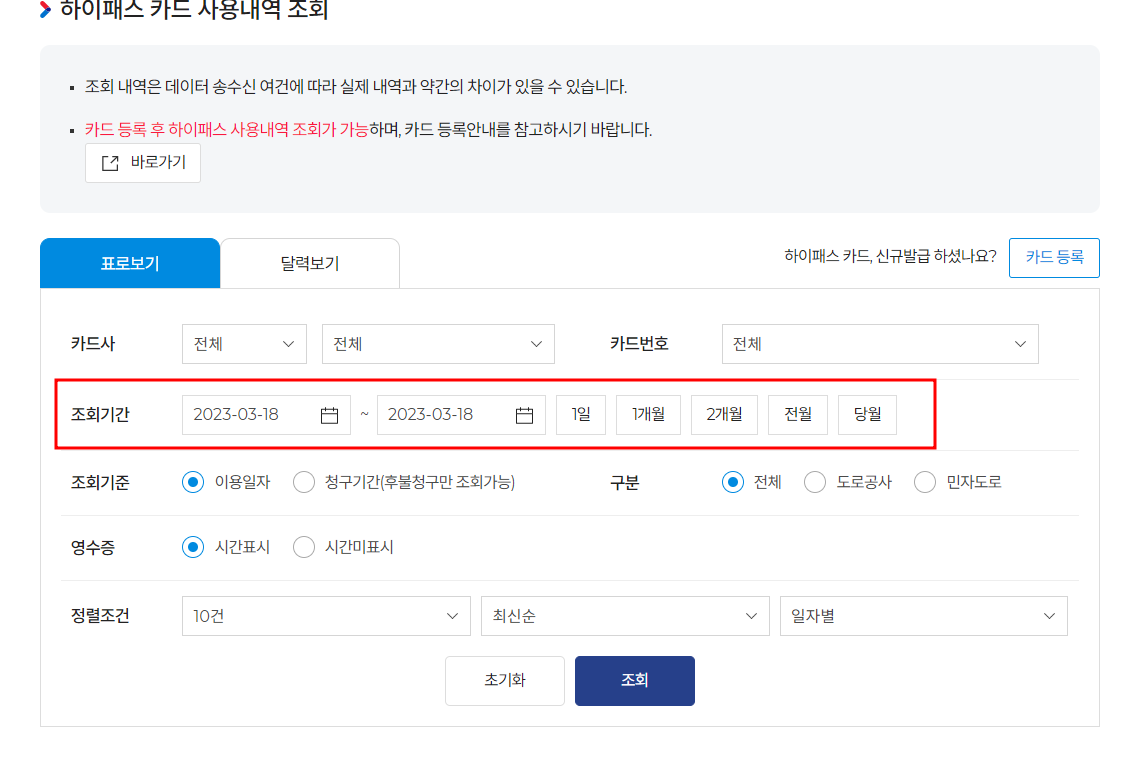Open the 카드사 company dropdown
The image size is (1144, 760).
pos(244,343)
